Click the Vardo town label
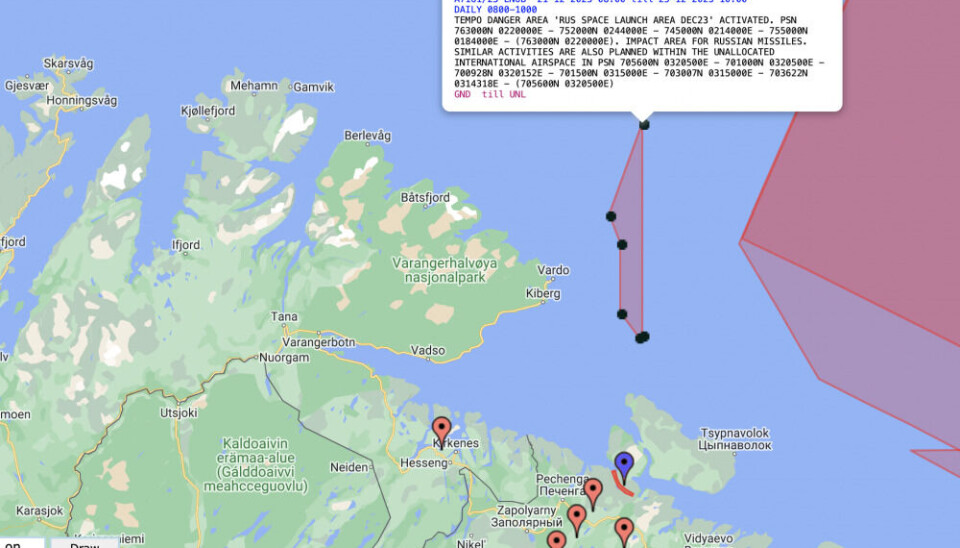Image resolution: width=960 pixels, height=548 pixels. [553, 270]
